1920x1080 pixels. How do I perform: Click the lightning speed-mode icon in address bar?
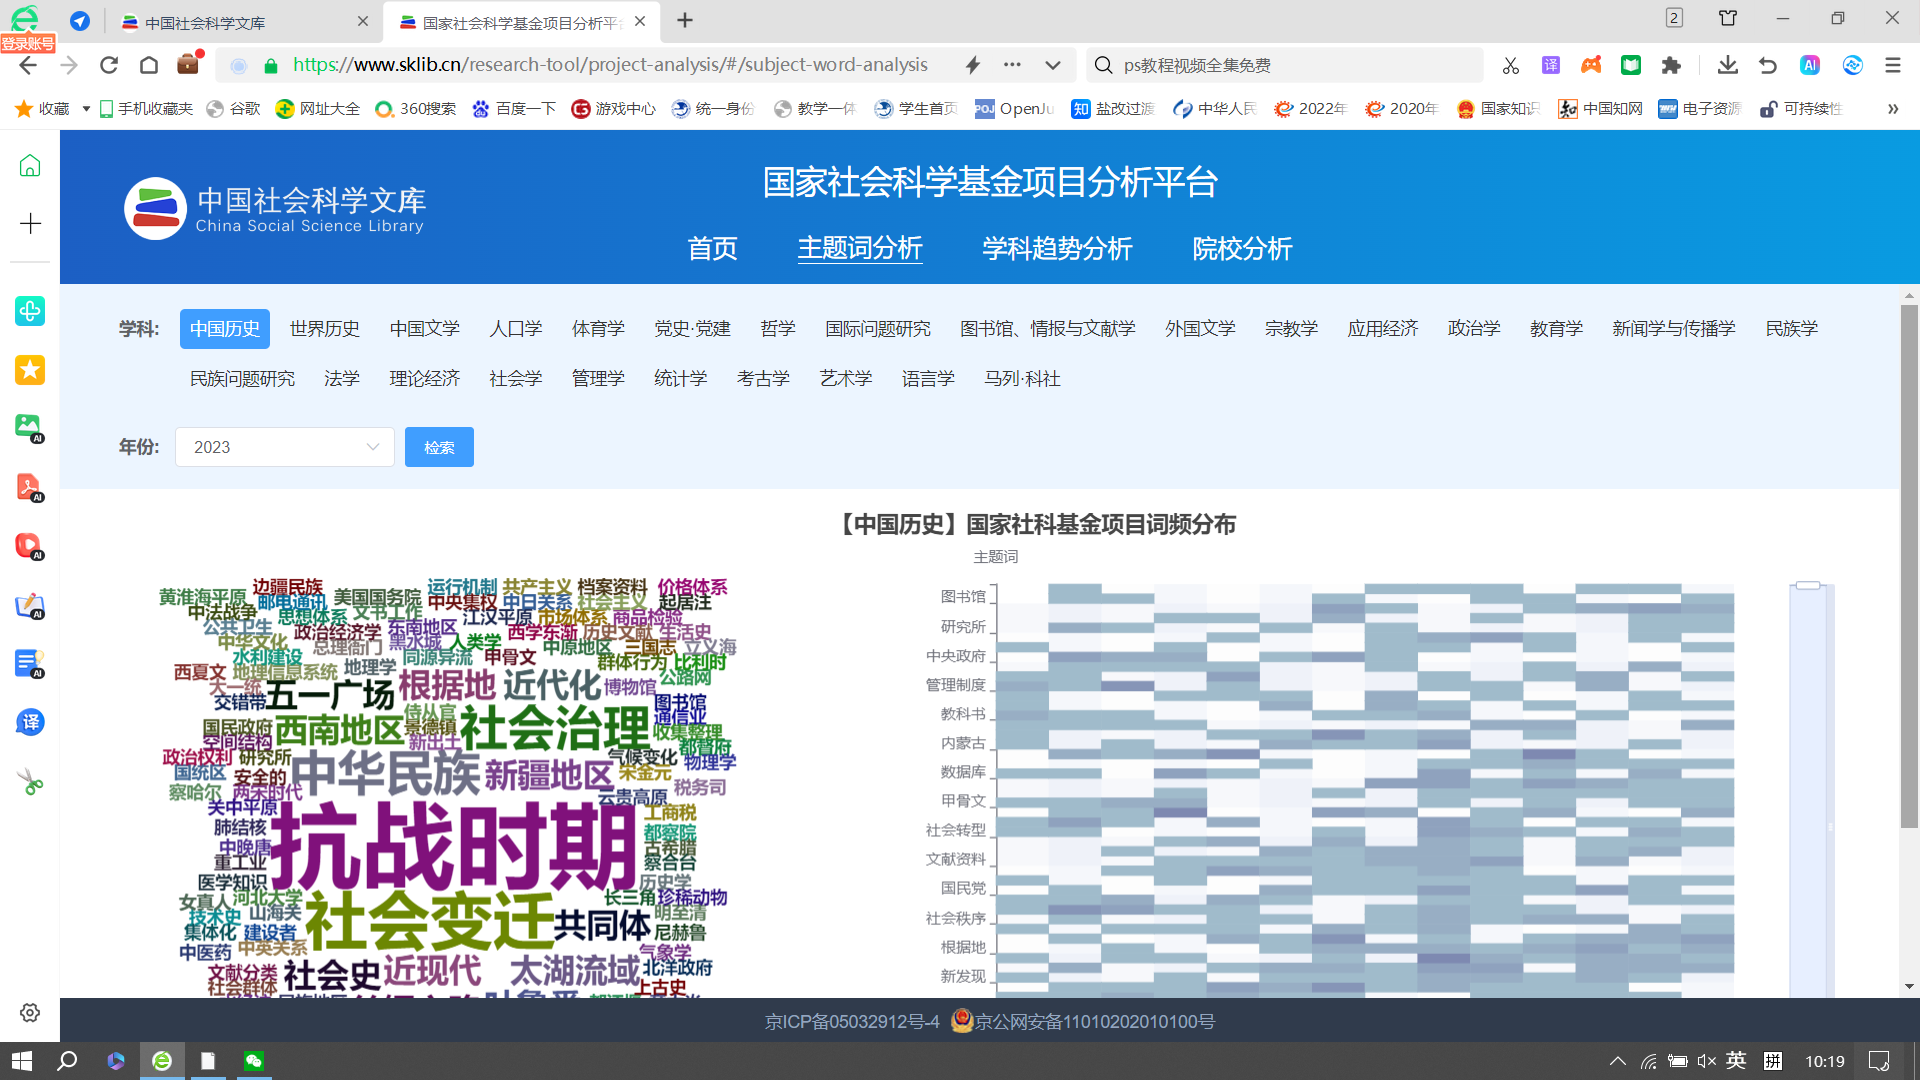(x=972, y=65)
